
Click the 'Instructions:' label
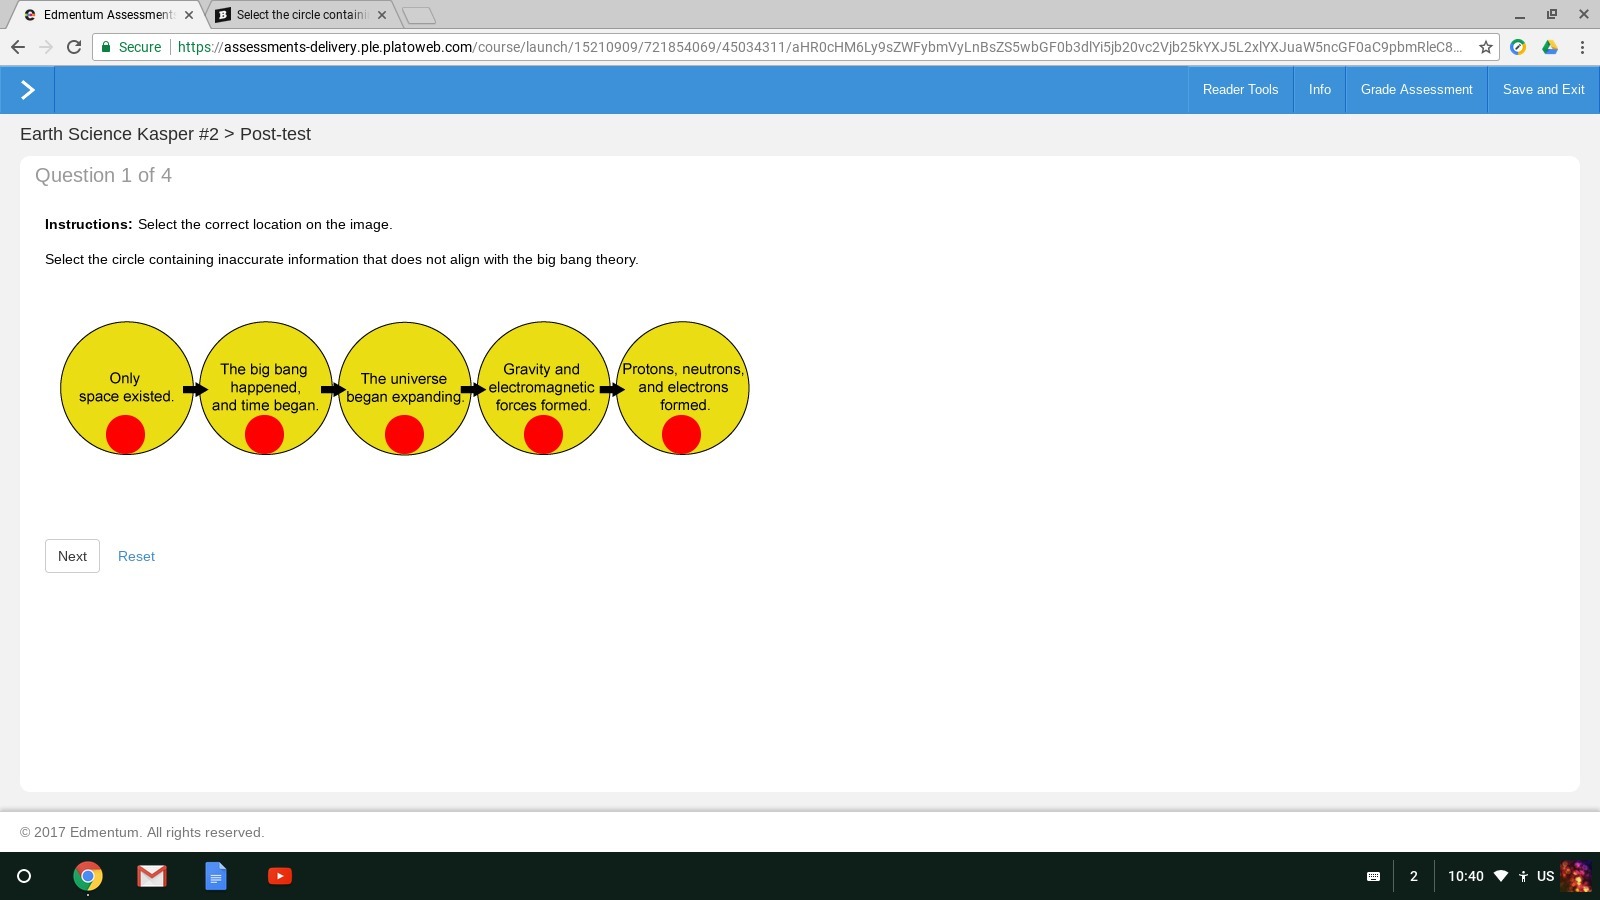click(88, 224)
